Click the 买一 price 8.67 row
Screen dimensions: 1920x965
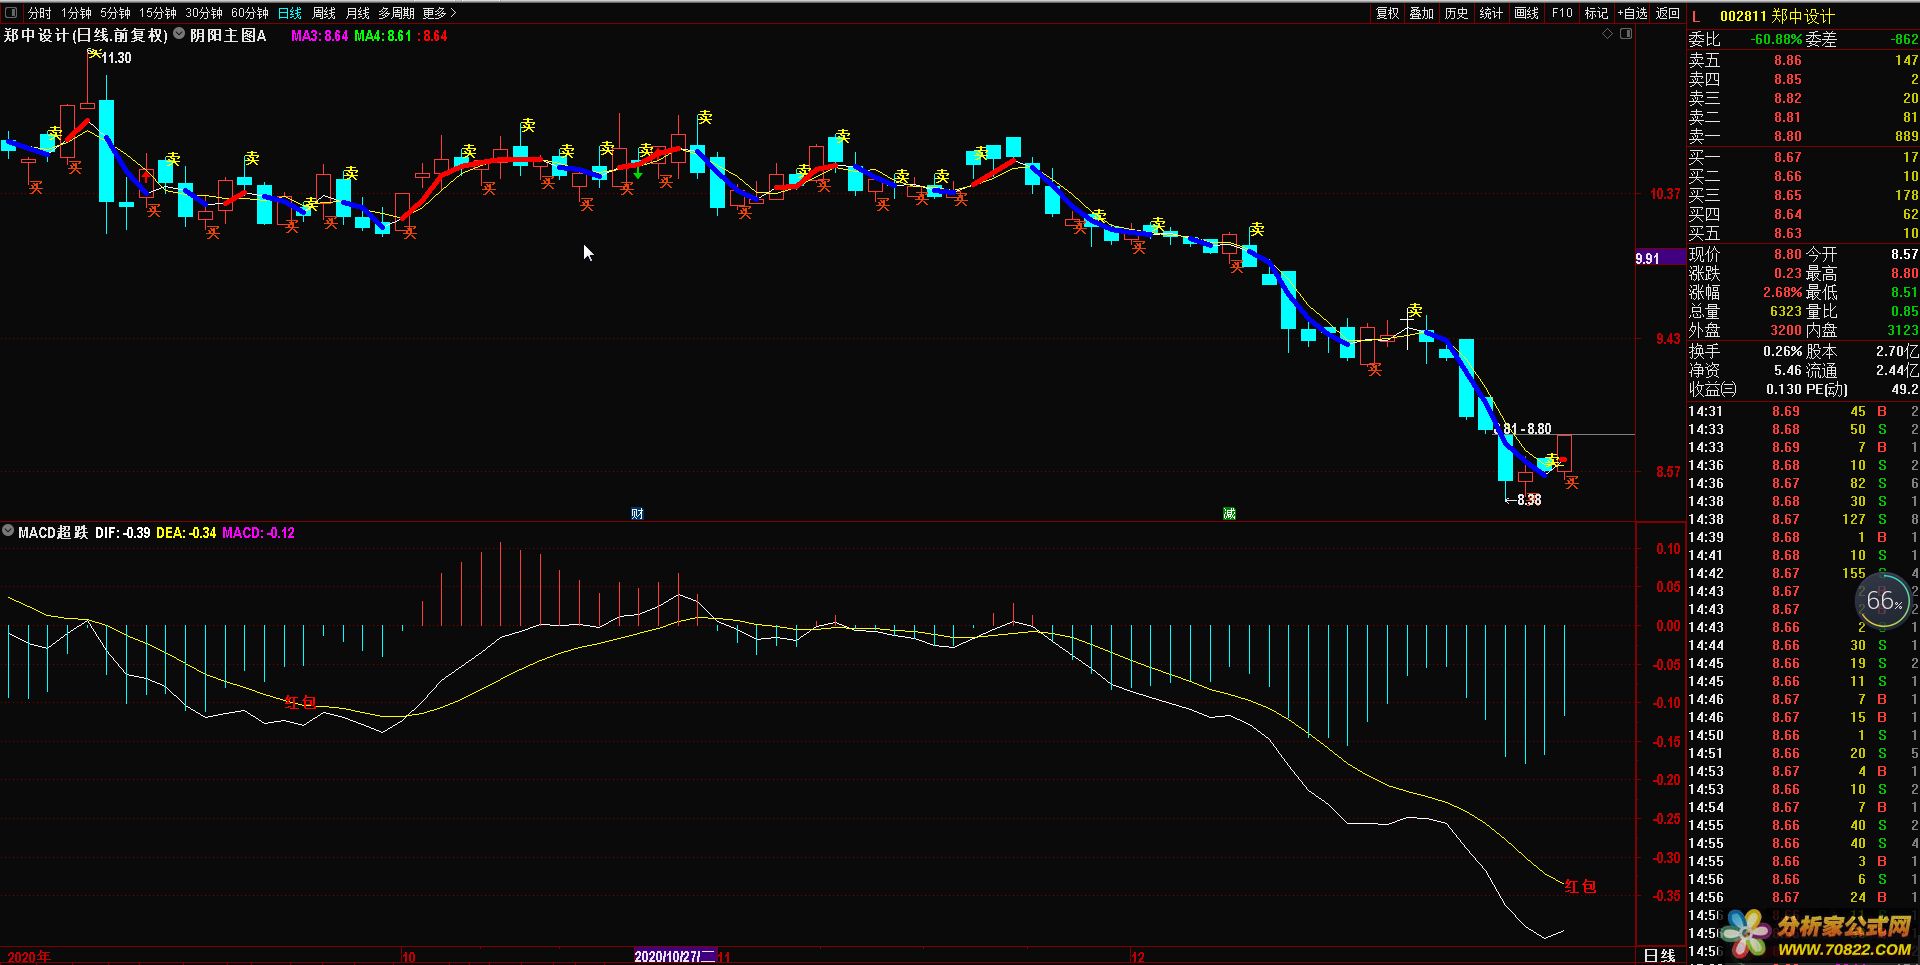click(x=1803, y=157)
